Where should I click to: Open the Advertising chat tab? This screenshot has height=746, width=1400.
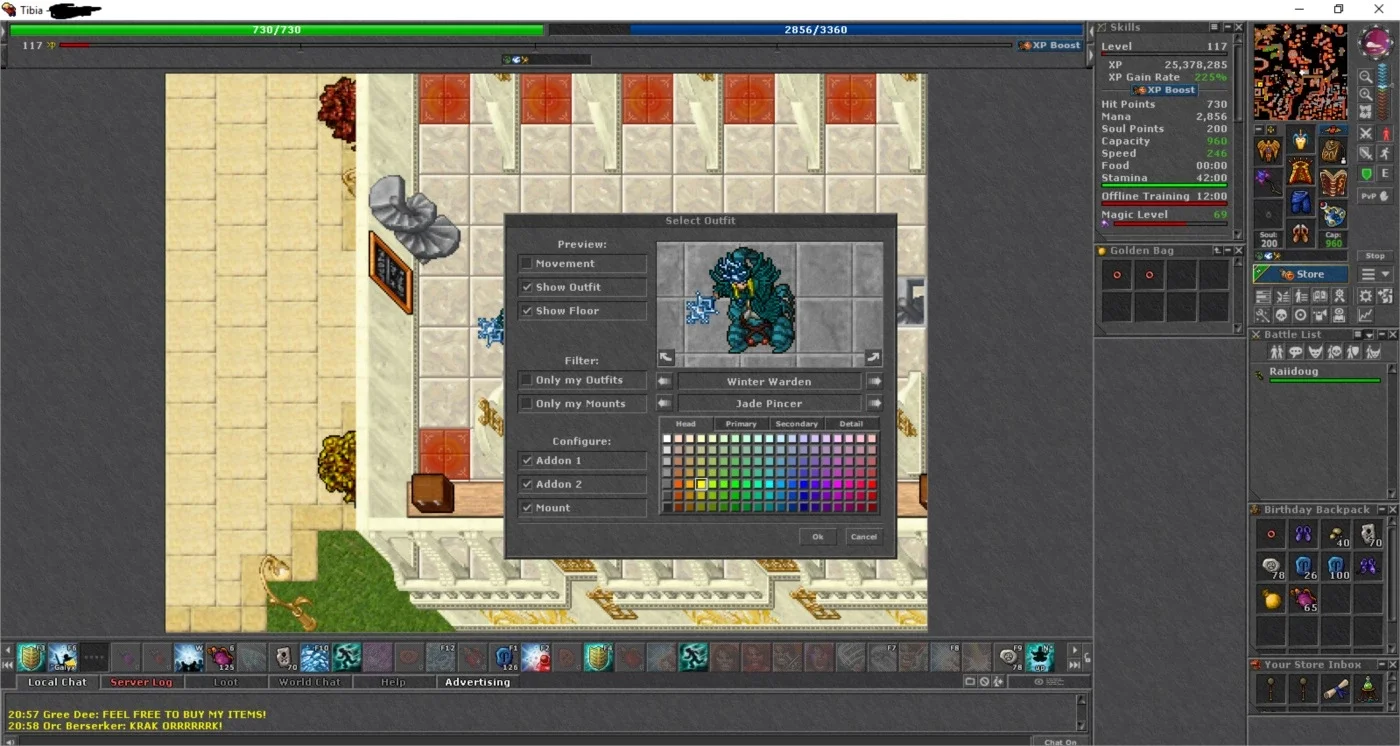(x=478, y=682)
